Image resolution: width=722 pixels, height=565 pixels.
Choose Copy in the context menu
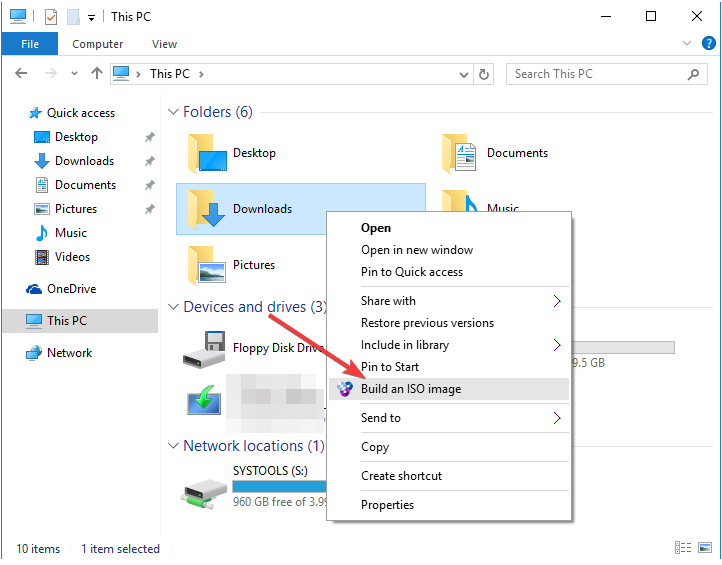(x=375, y=447)
